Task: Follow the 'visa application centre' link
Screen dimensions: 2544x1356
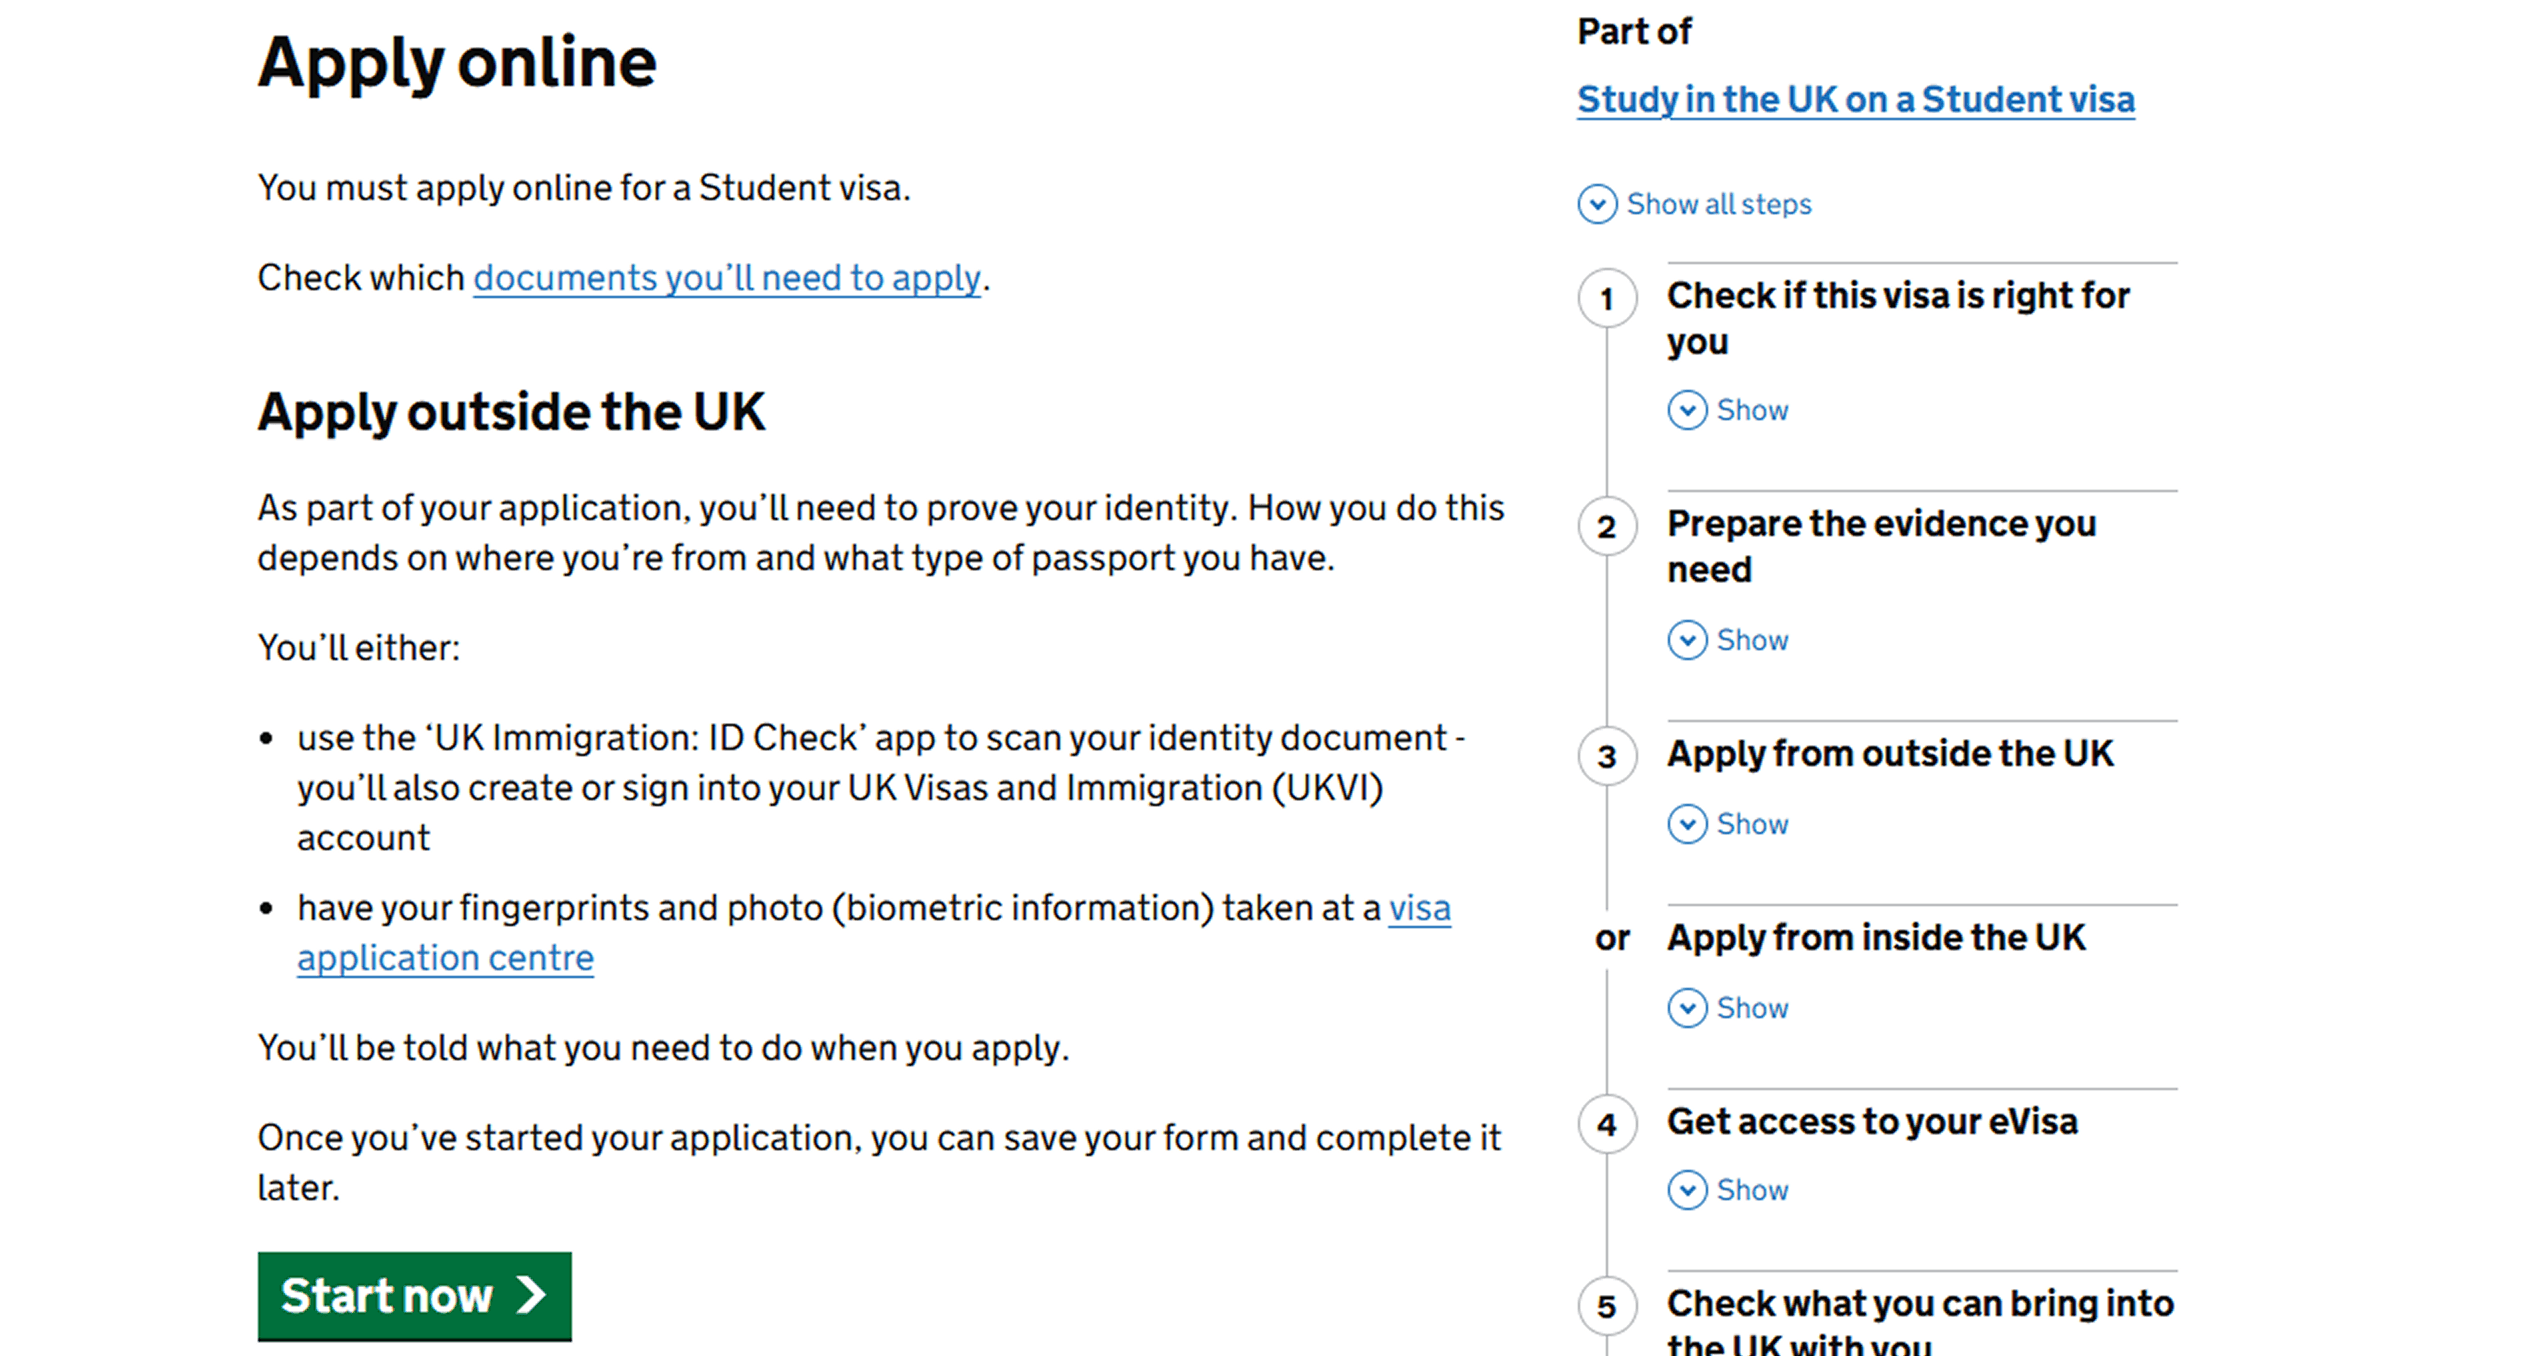Action: coord(445,958)
